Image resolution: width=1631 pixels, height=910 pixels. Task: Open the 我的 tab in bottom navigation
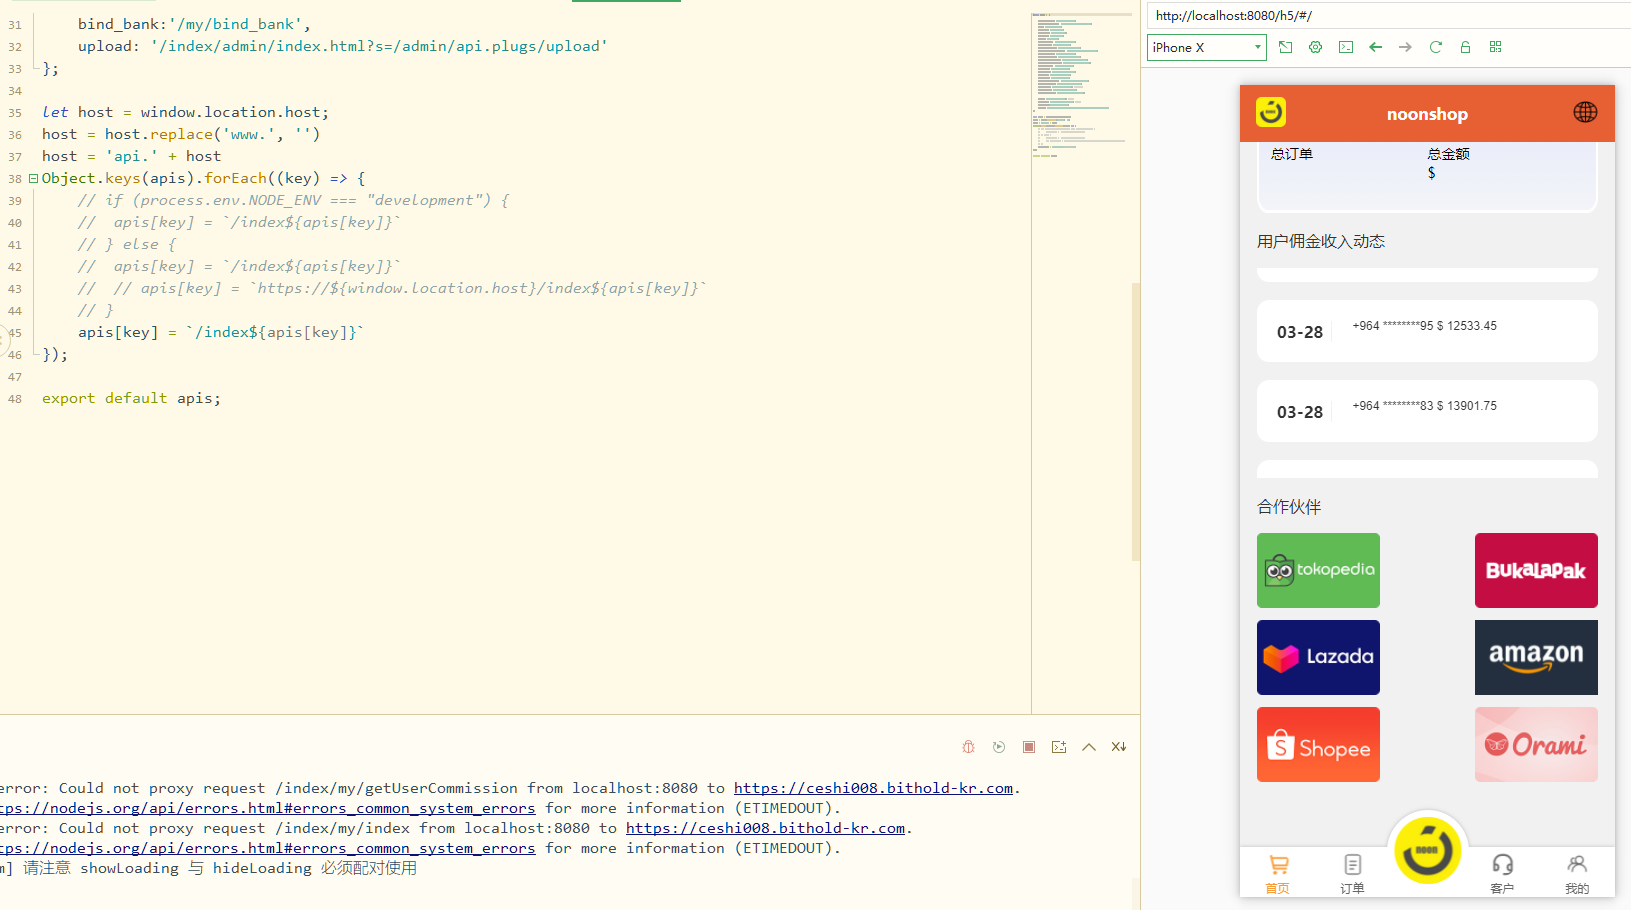[1576, 872]
